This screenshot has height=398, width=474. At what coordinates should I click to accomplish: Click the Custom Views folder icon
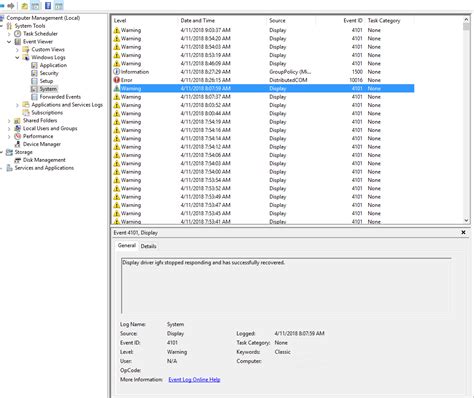coord(26,49)
